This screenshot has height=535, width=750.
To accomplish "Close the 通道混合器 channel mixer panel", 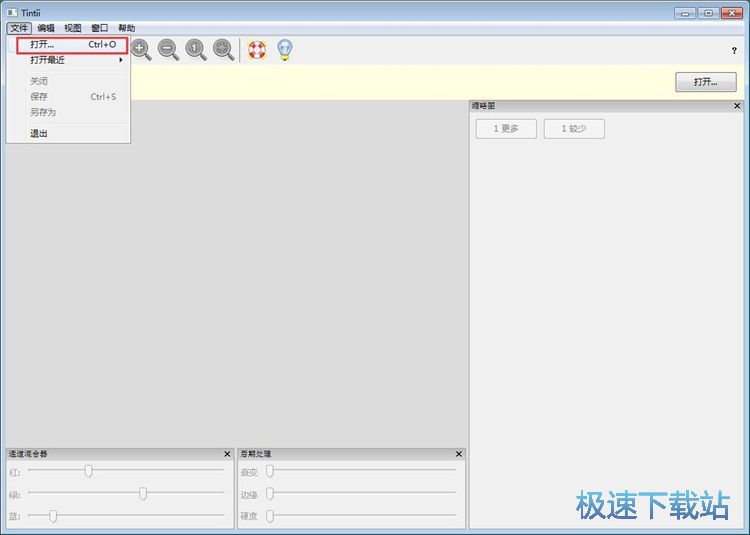I will [227, 454].
